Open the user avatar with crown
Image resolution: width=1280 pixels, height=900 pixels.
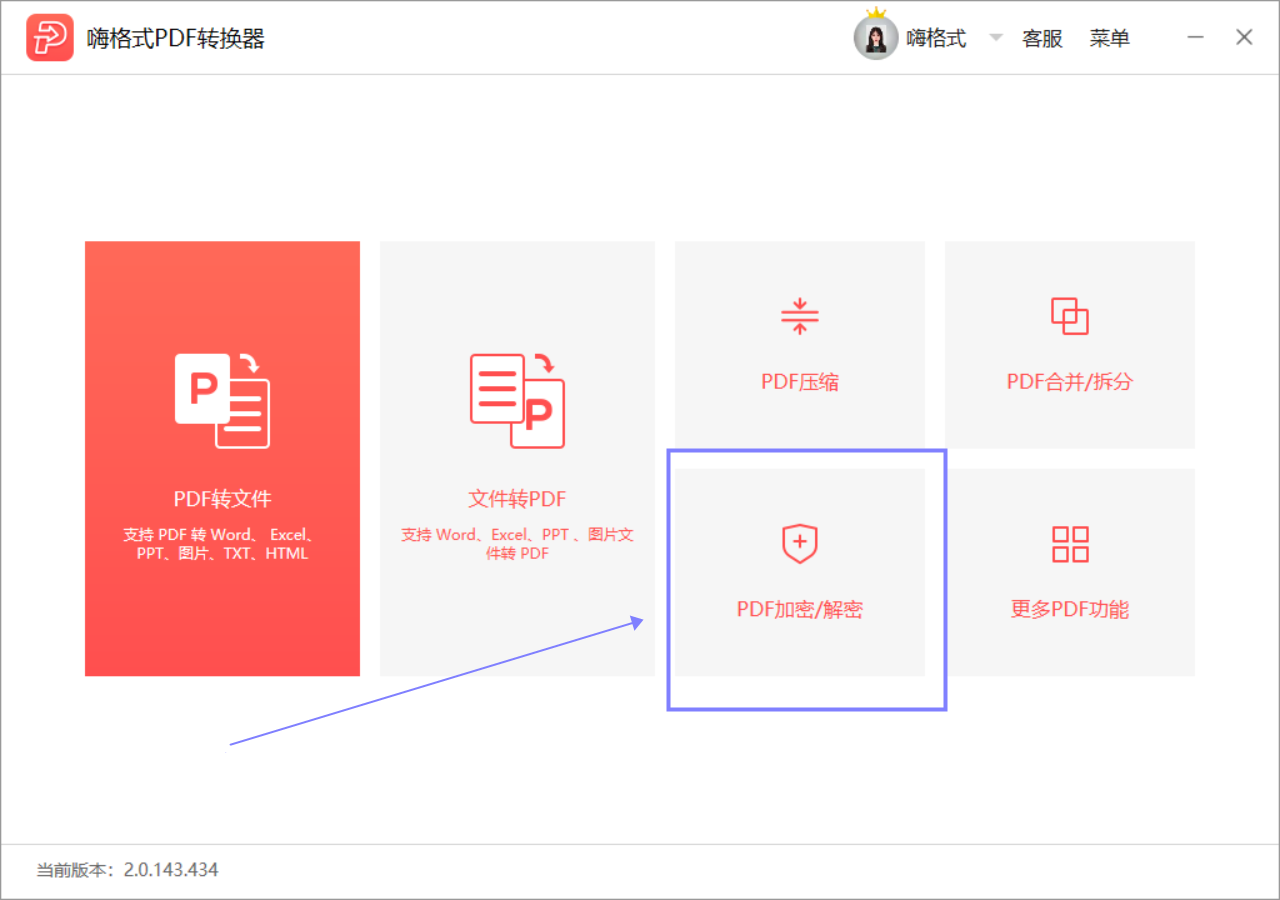click(x=876, y=38)
